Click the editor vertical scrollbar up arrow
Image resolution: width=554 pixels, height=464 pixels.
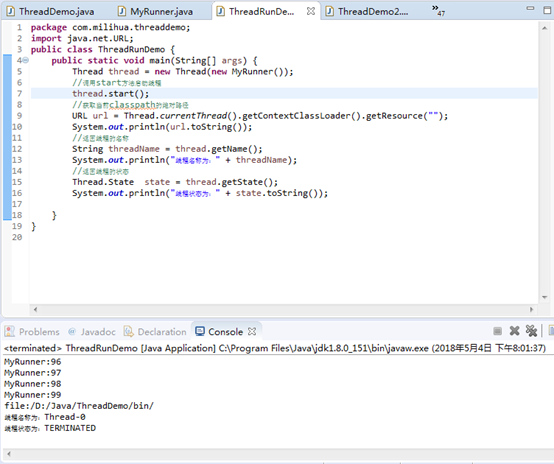(x=544, y=28)
